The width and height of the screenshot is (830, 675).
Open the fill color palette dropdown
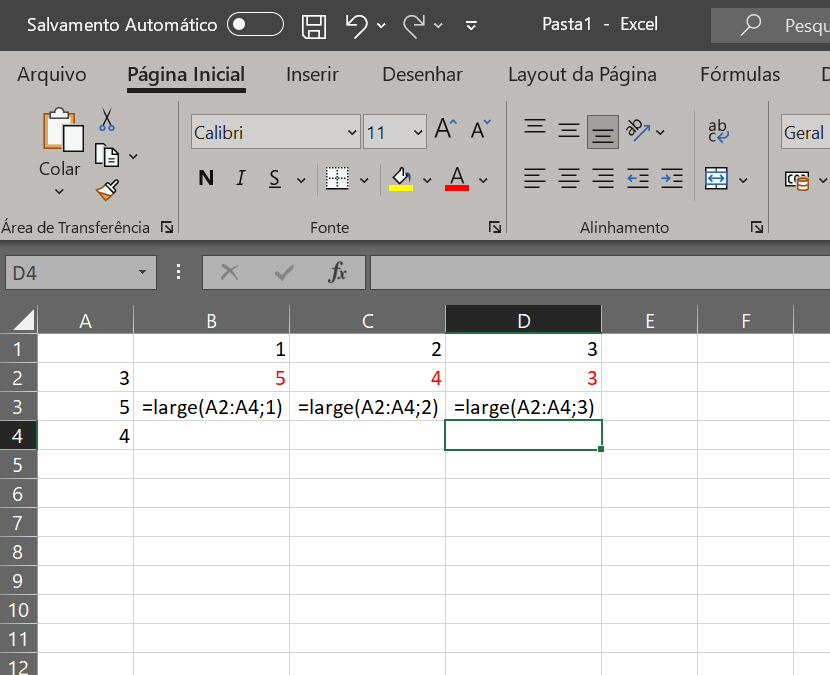point(427,181)
